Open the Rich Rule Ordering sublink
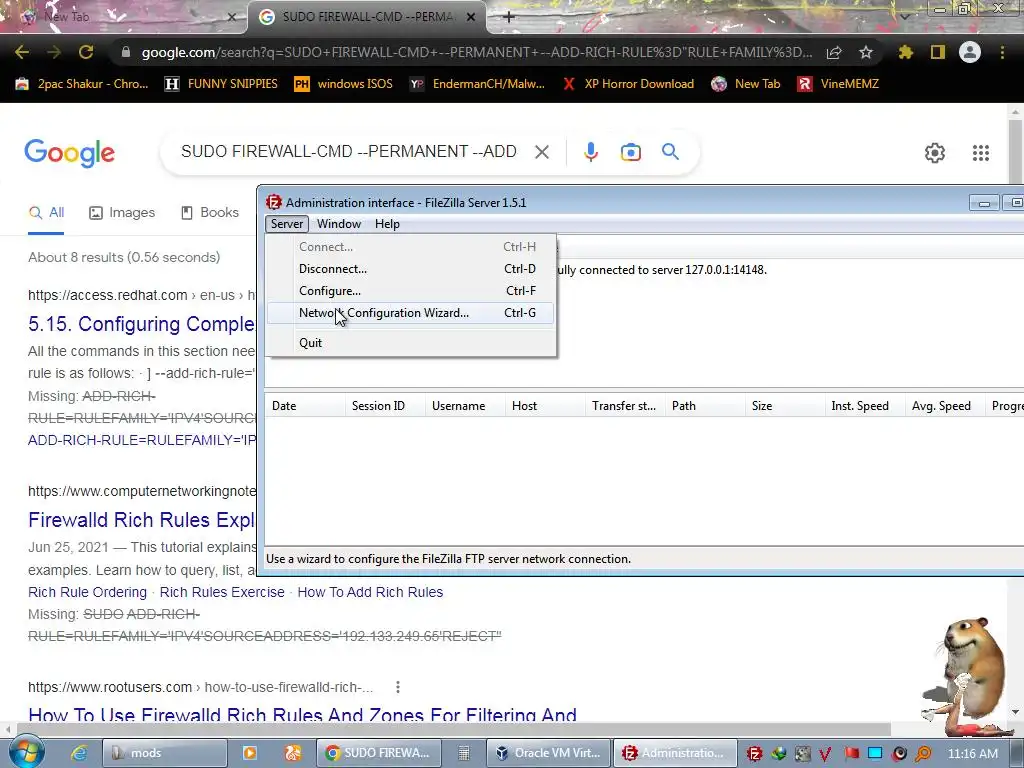1024x768 pixels. pos(88,592)
